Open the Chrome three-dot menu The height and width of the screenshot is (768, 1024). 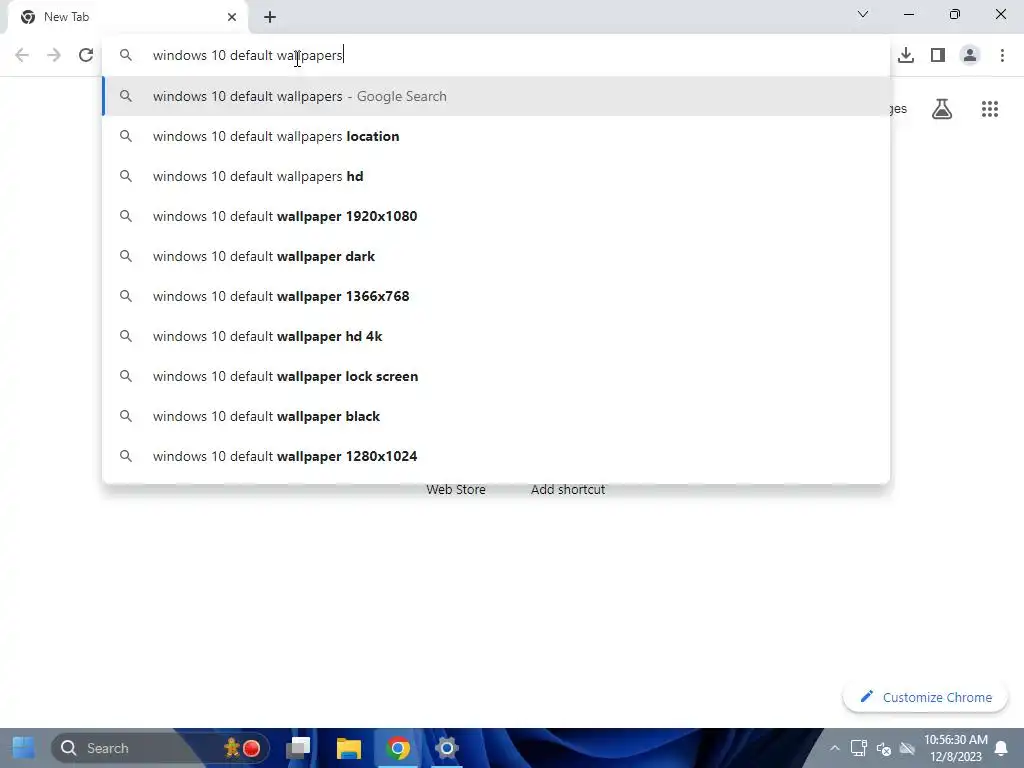pos(1002,55)
